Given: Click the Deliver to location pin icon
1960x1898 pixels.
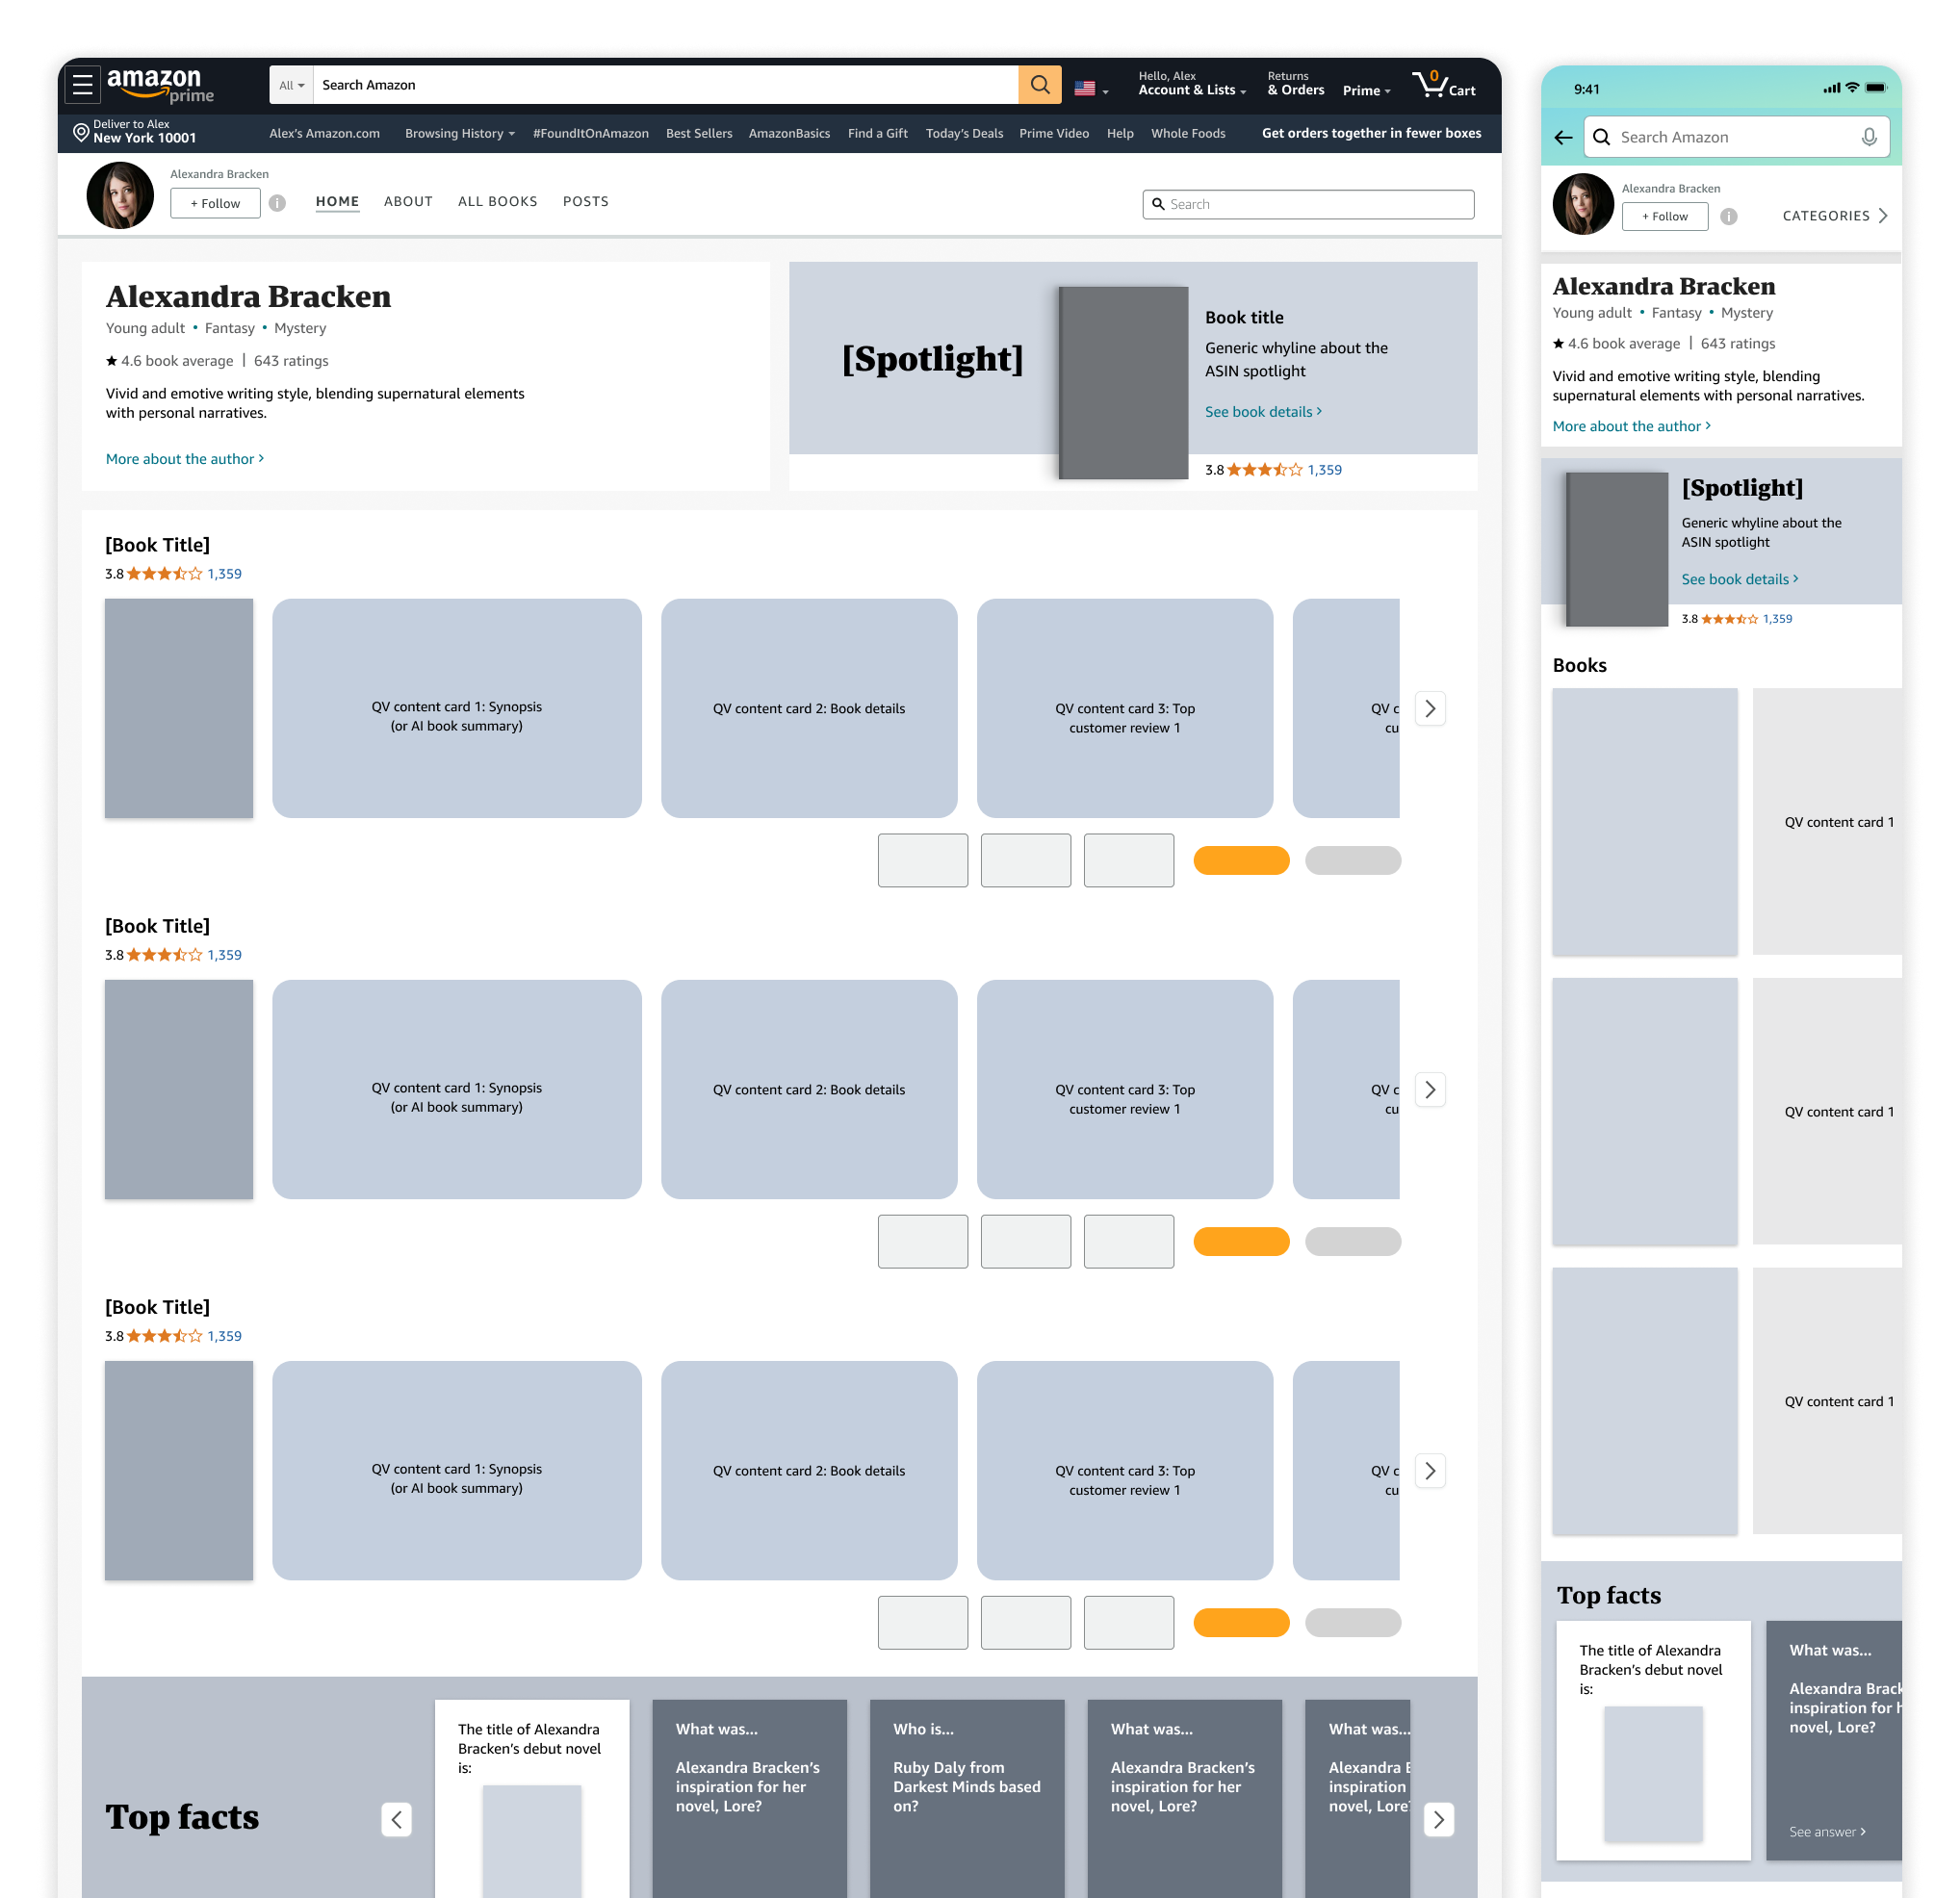Looking at the screenshot, I should tap(81, 132).
